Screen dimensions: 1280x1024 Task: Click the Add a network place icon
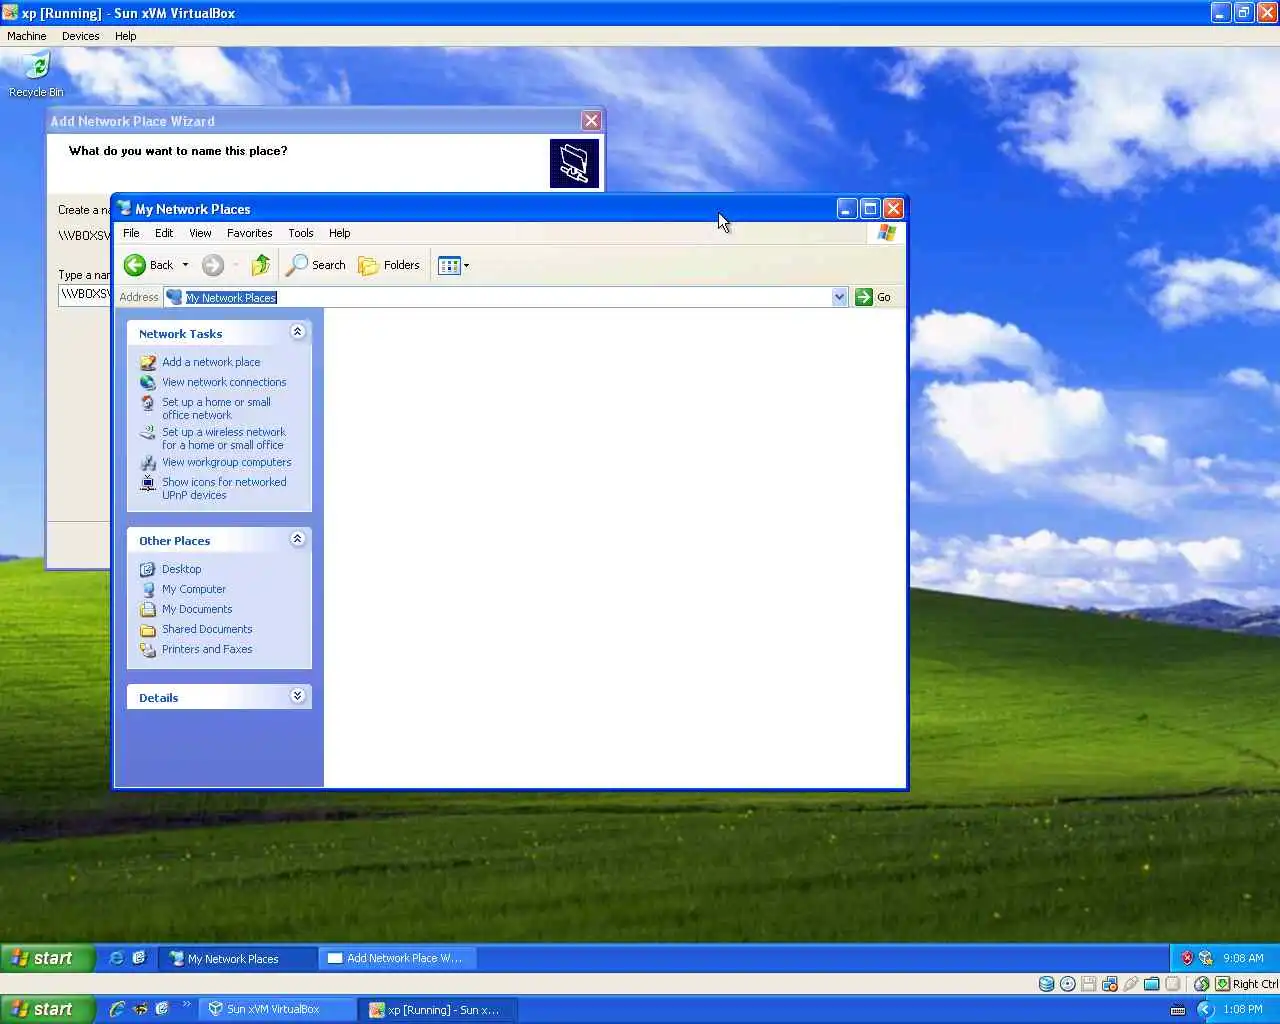tap(148, 362)
